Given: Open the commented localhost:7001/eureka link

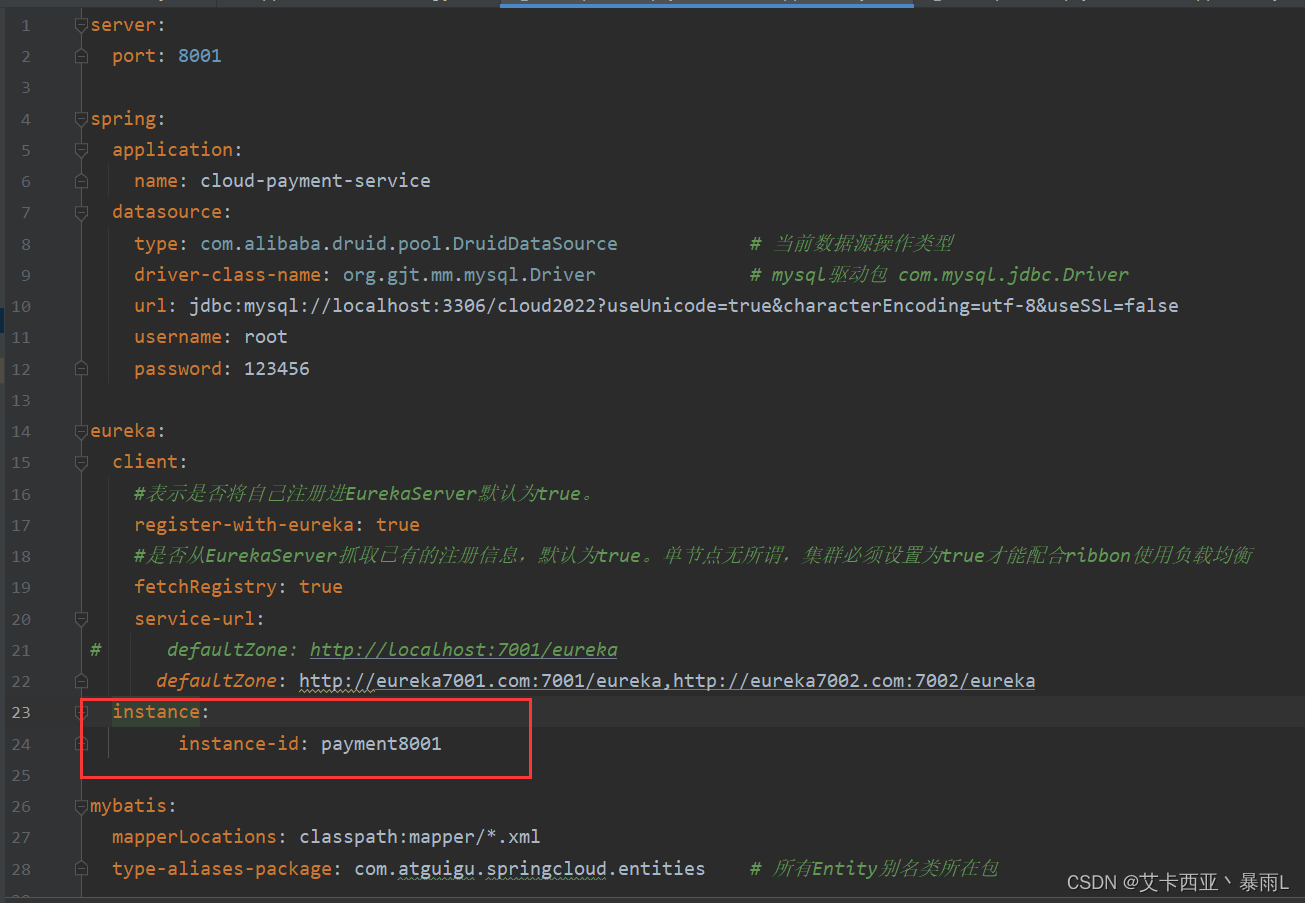Looking at the screenshot, I should click(x=463, y=650).
